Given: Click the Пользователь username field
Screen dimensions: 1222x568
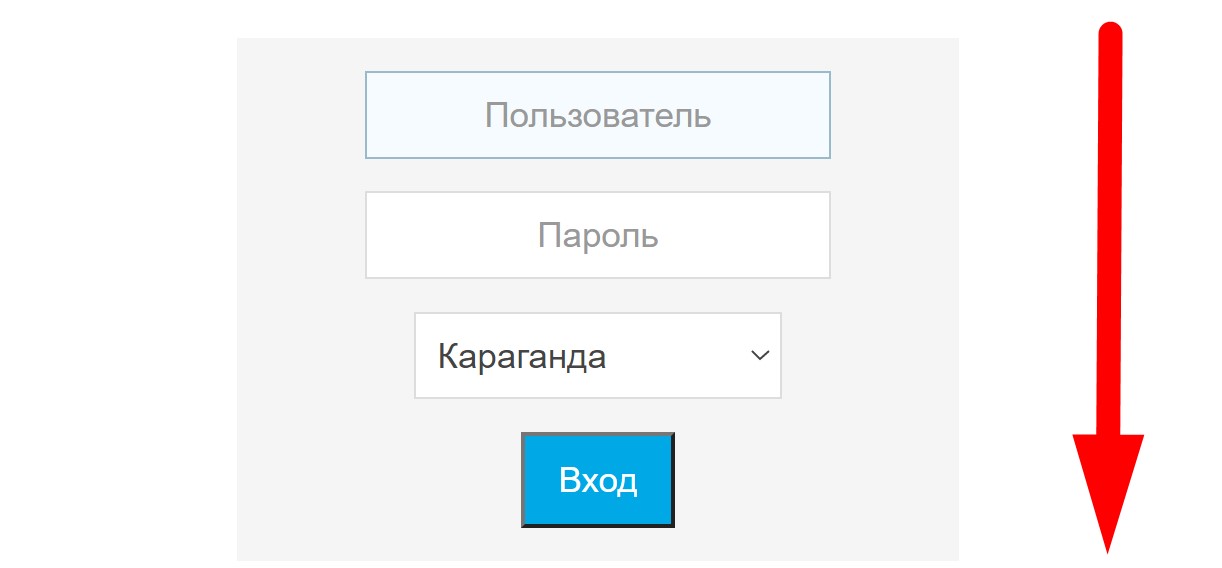Looking at the screenshot, I should (597, 115).
